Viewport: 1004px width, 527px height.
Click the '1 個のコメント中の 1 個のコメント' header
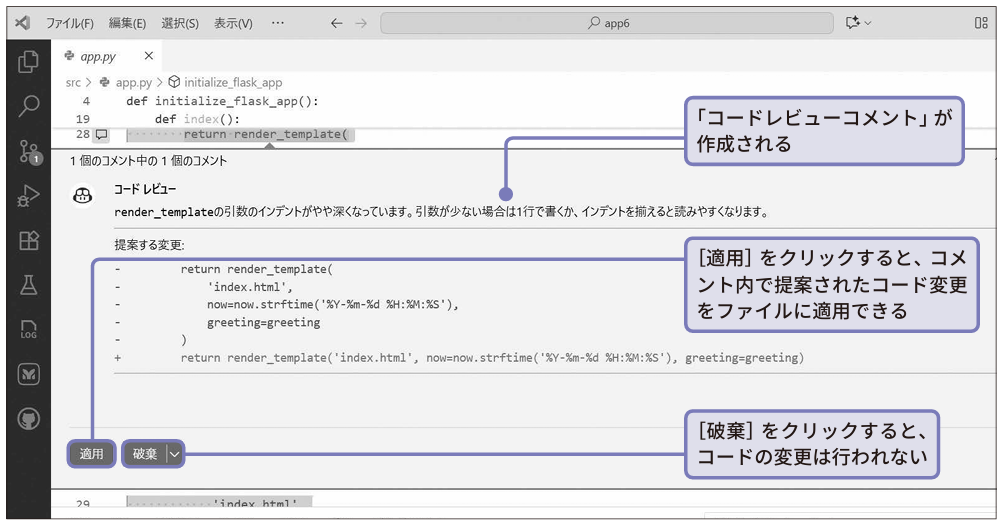click(149, 161)
